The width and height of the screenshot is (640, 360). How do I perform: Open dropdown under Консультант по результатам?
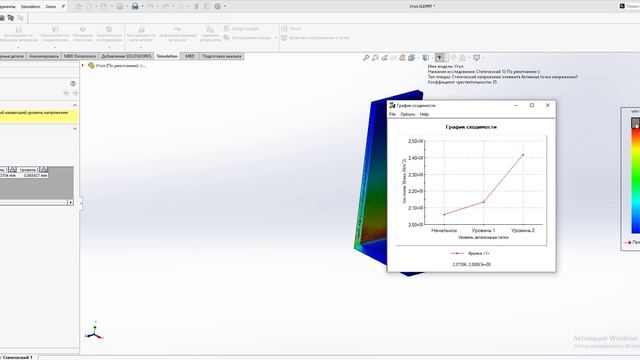pos(141,47)
